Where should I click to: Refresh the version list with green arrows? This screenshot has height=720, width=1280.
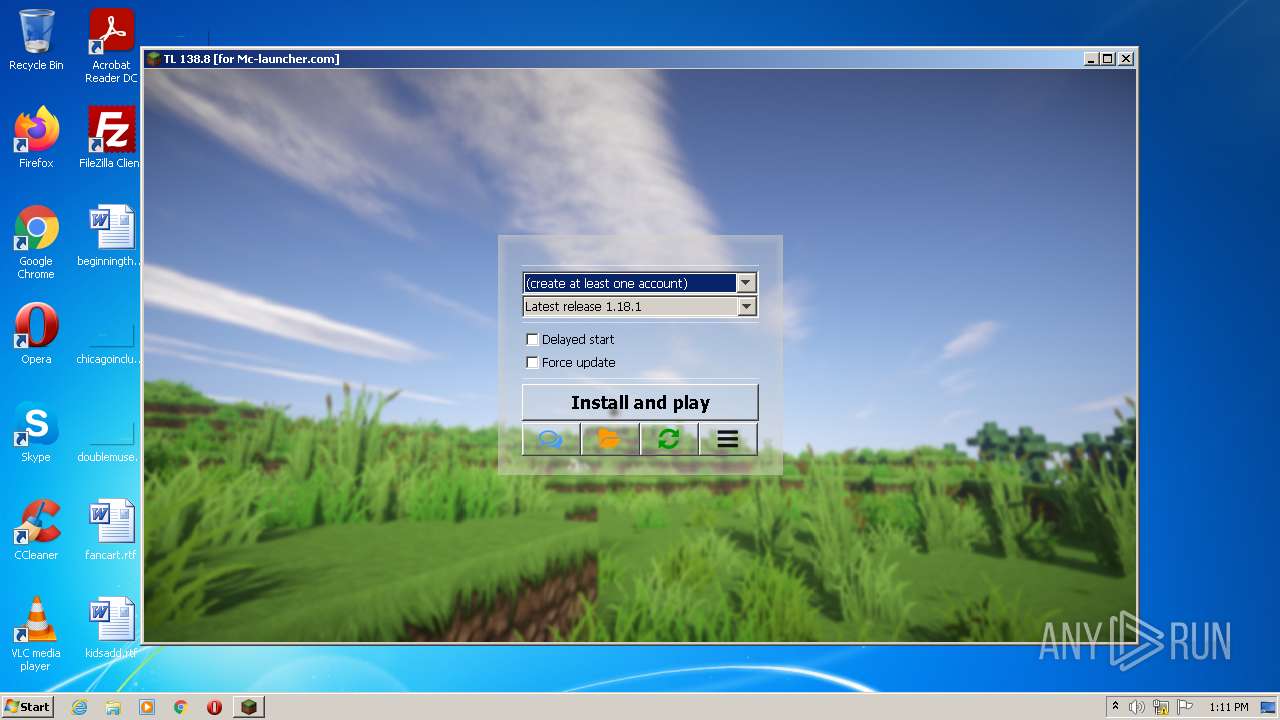pyautogui.click(x=669, y=439)
